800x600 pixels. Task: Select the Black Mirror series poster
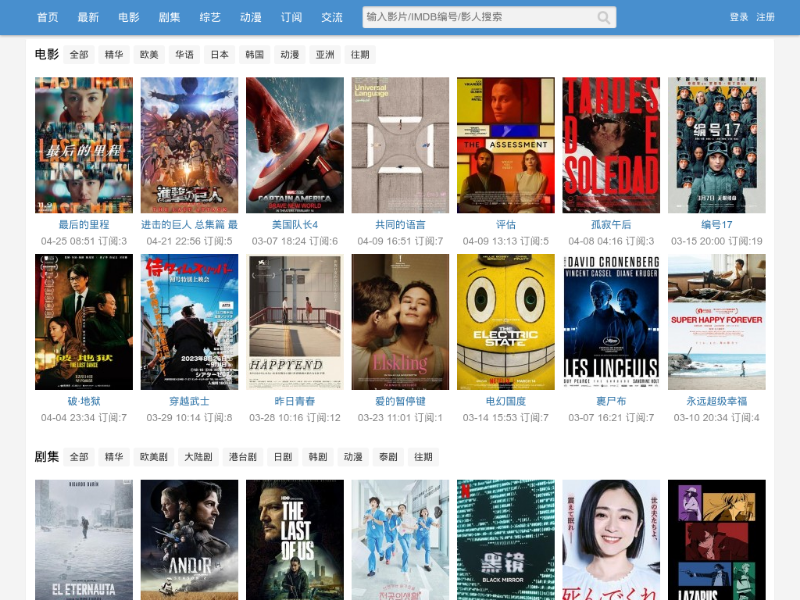click(506, 540)
